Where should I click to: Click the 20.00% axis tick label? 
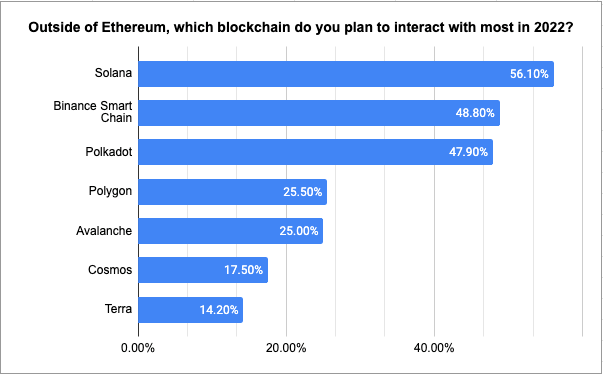pyautogui.click(x=286, y=348)
